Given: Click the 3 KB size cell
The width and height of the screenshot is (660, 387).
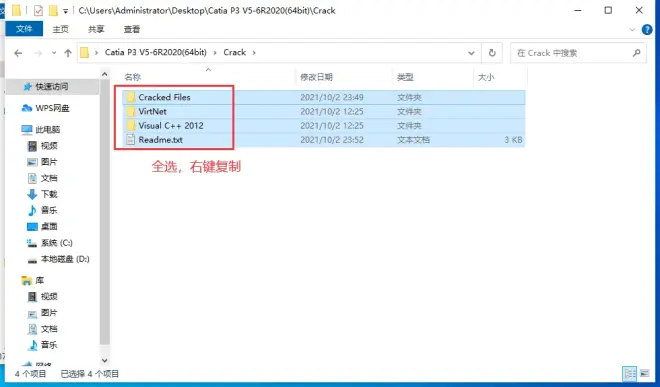Looking at the screenshot, I should point(514,140).
